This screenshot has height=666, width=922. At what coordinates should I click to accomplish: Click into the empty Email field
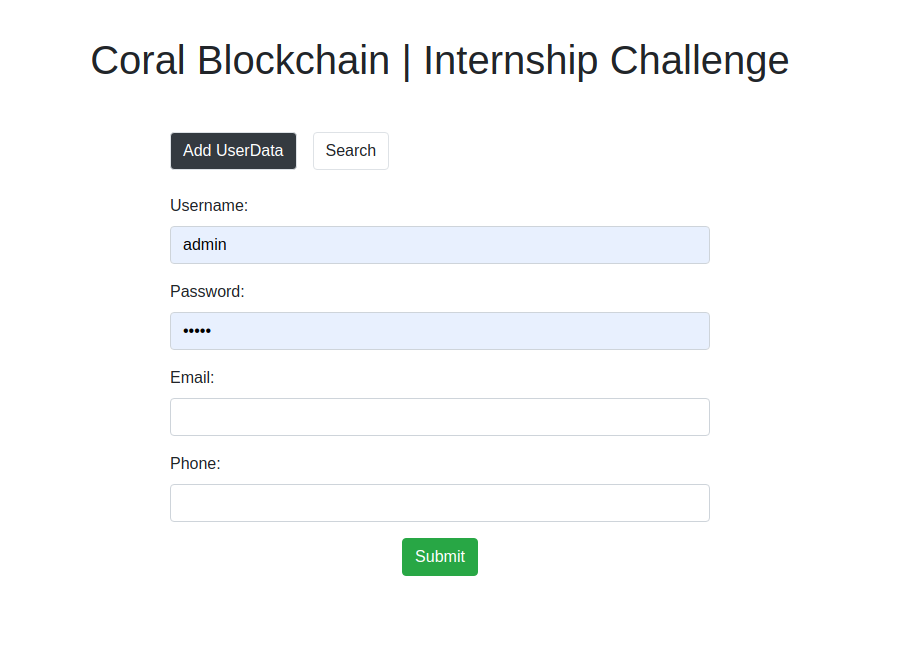click(440, 417)
